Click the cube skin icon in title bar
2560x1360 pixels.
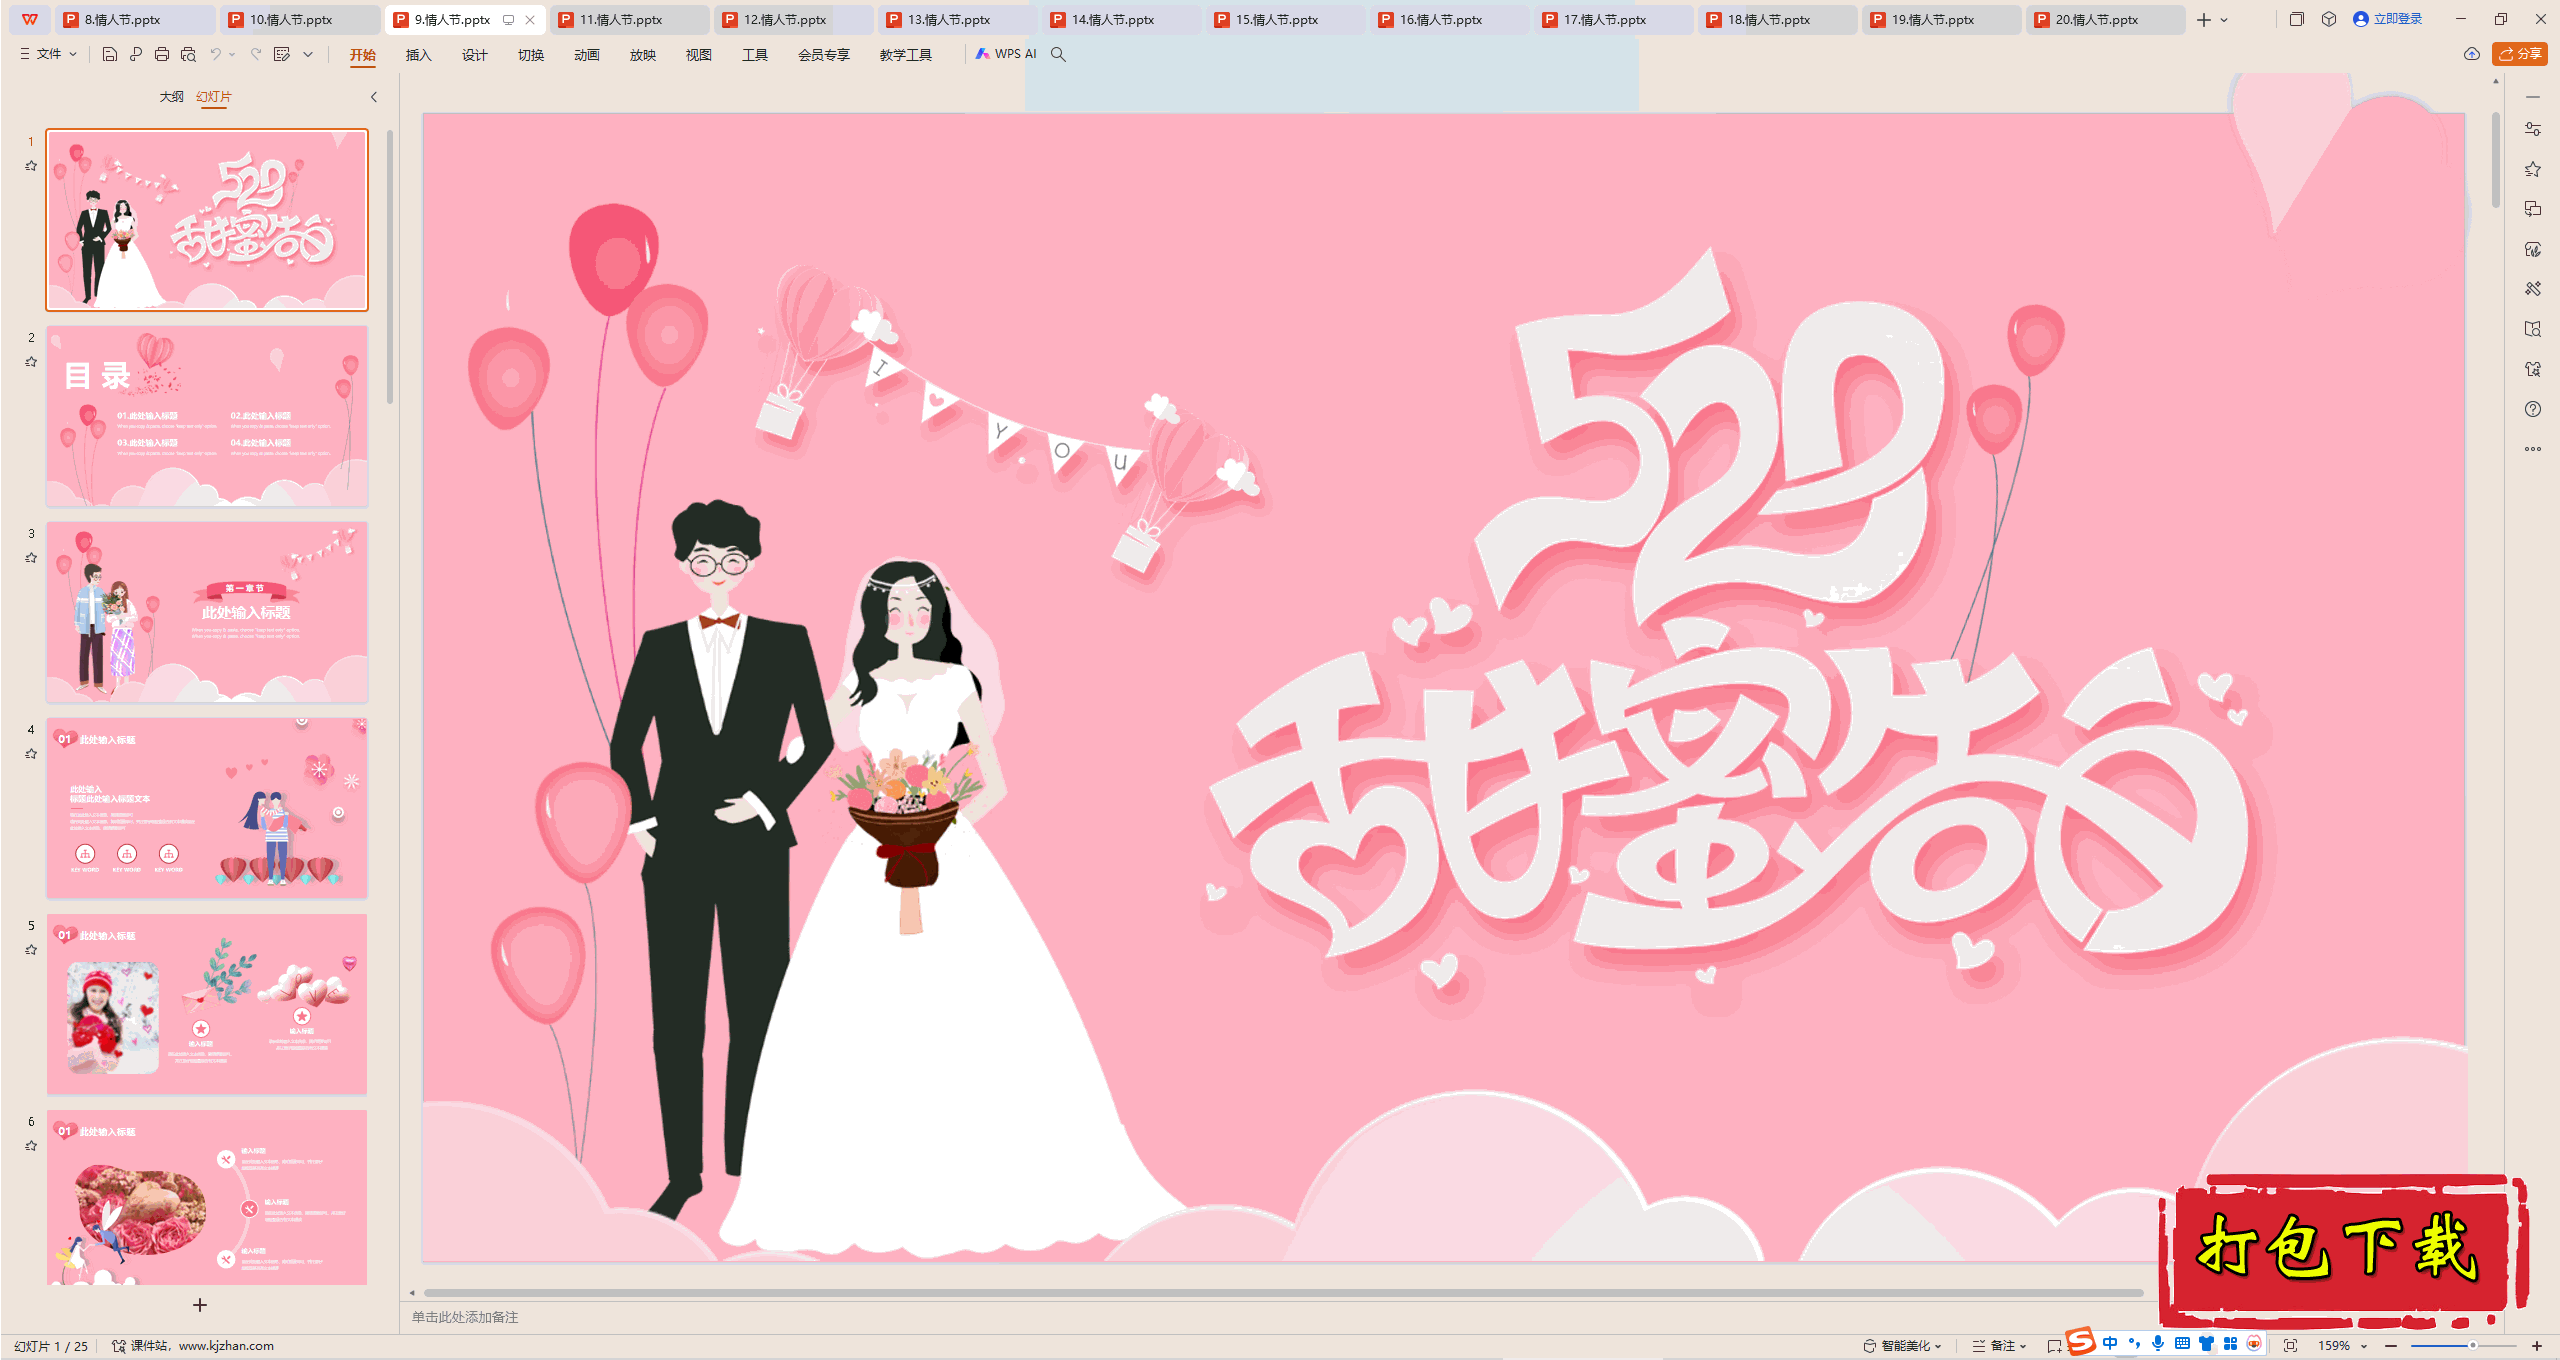[x=2329, y=19]
